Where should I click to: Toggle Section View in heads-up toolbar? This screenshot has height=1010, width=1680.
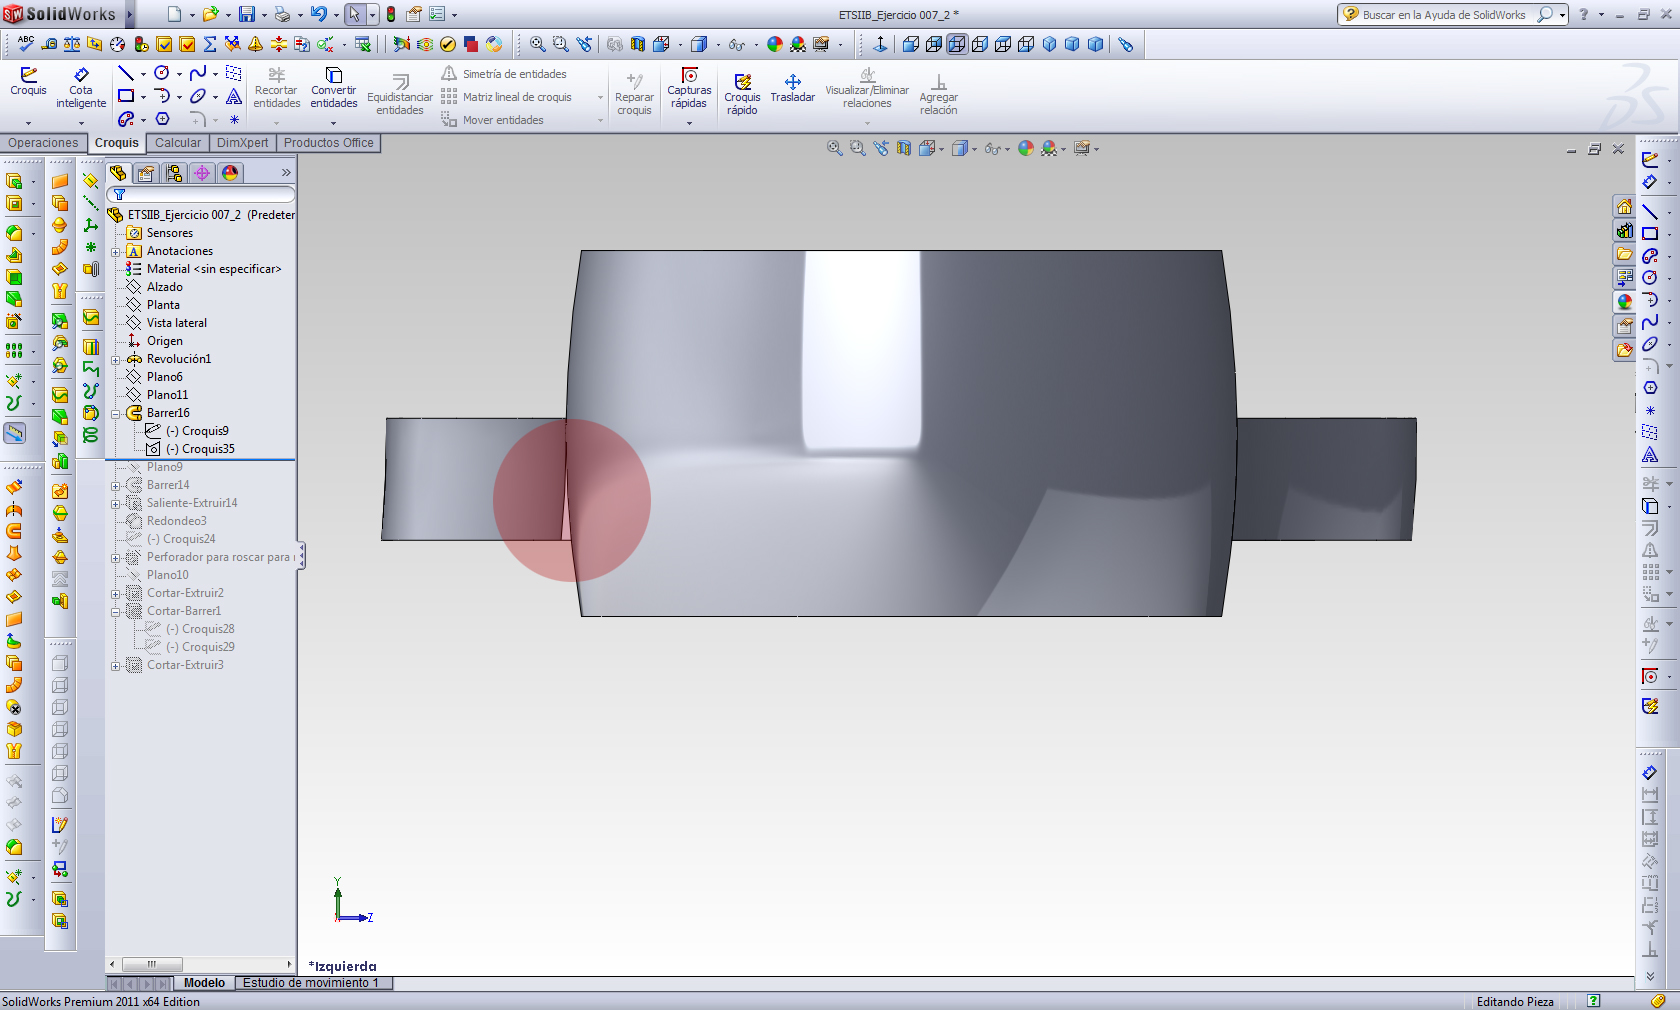click(904, 148)
